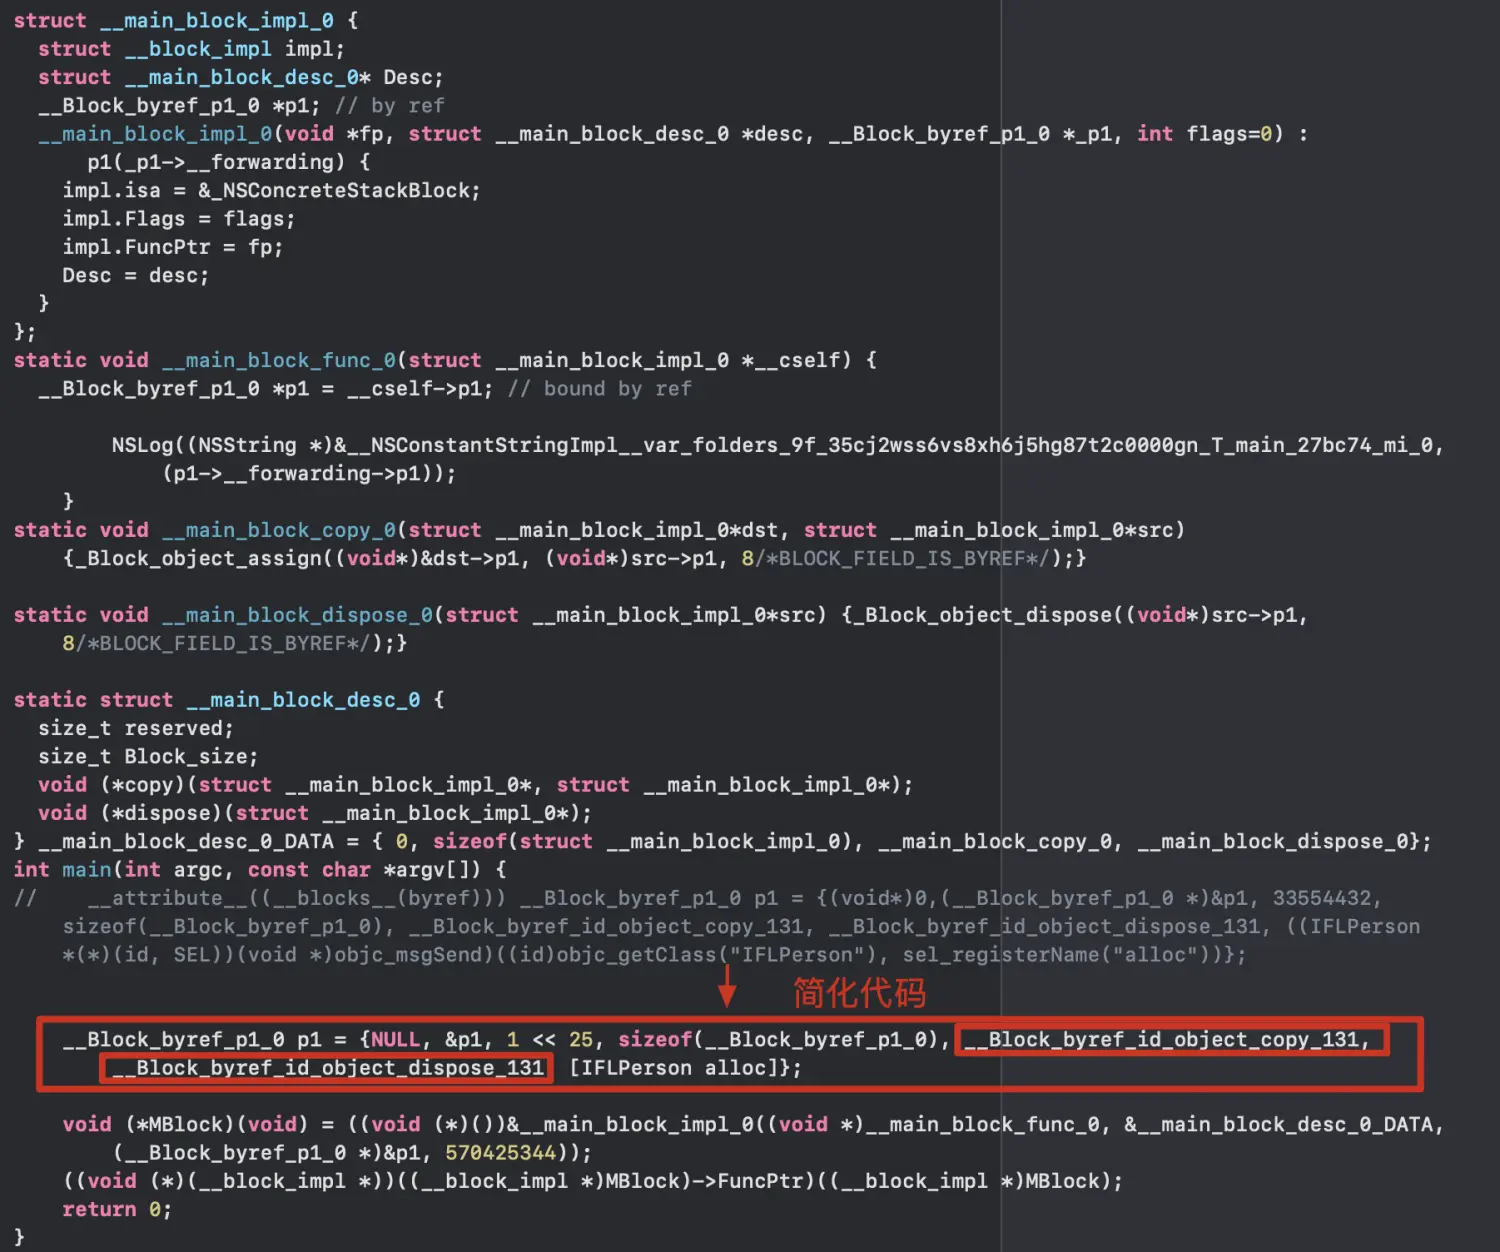Image resolution: width=1500 pixels, height=1252 pixels.
Task: Click the red 简化代码 label
Action: pyautogui.click(x=859, y=993)
